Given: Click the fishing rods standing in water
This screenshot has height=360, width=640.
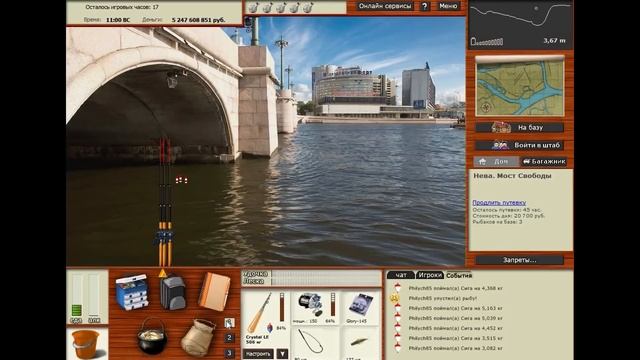Looking at the screenshot, I should click(164, 202).
